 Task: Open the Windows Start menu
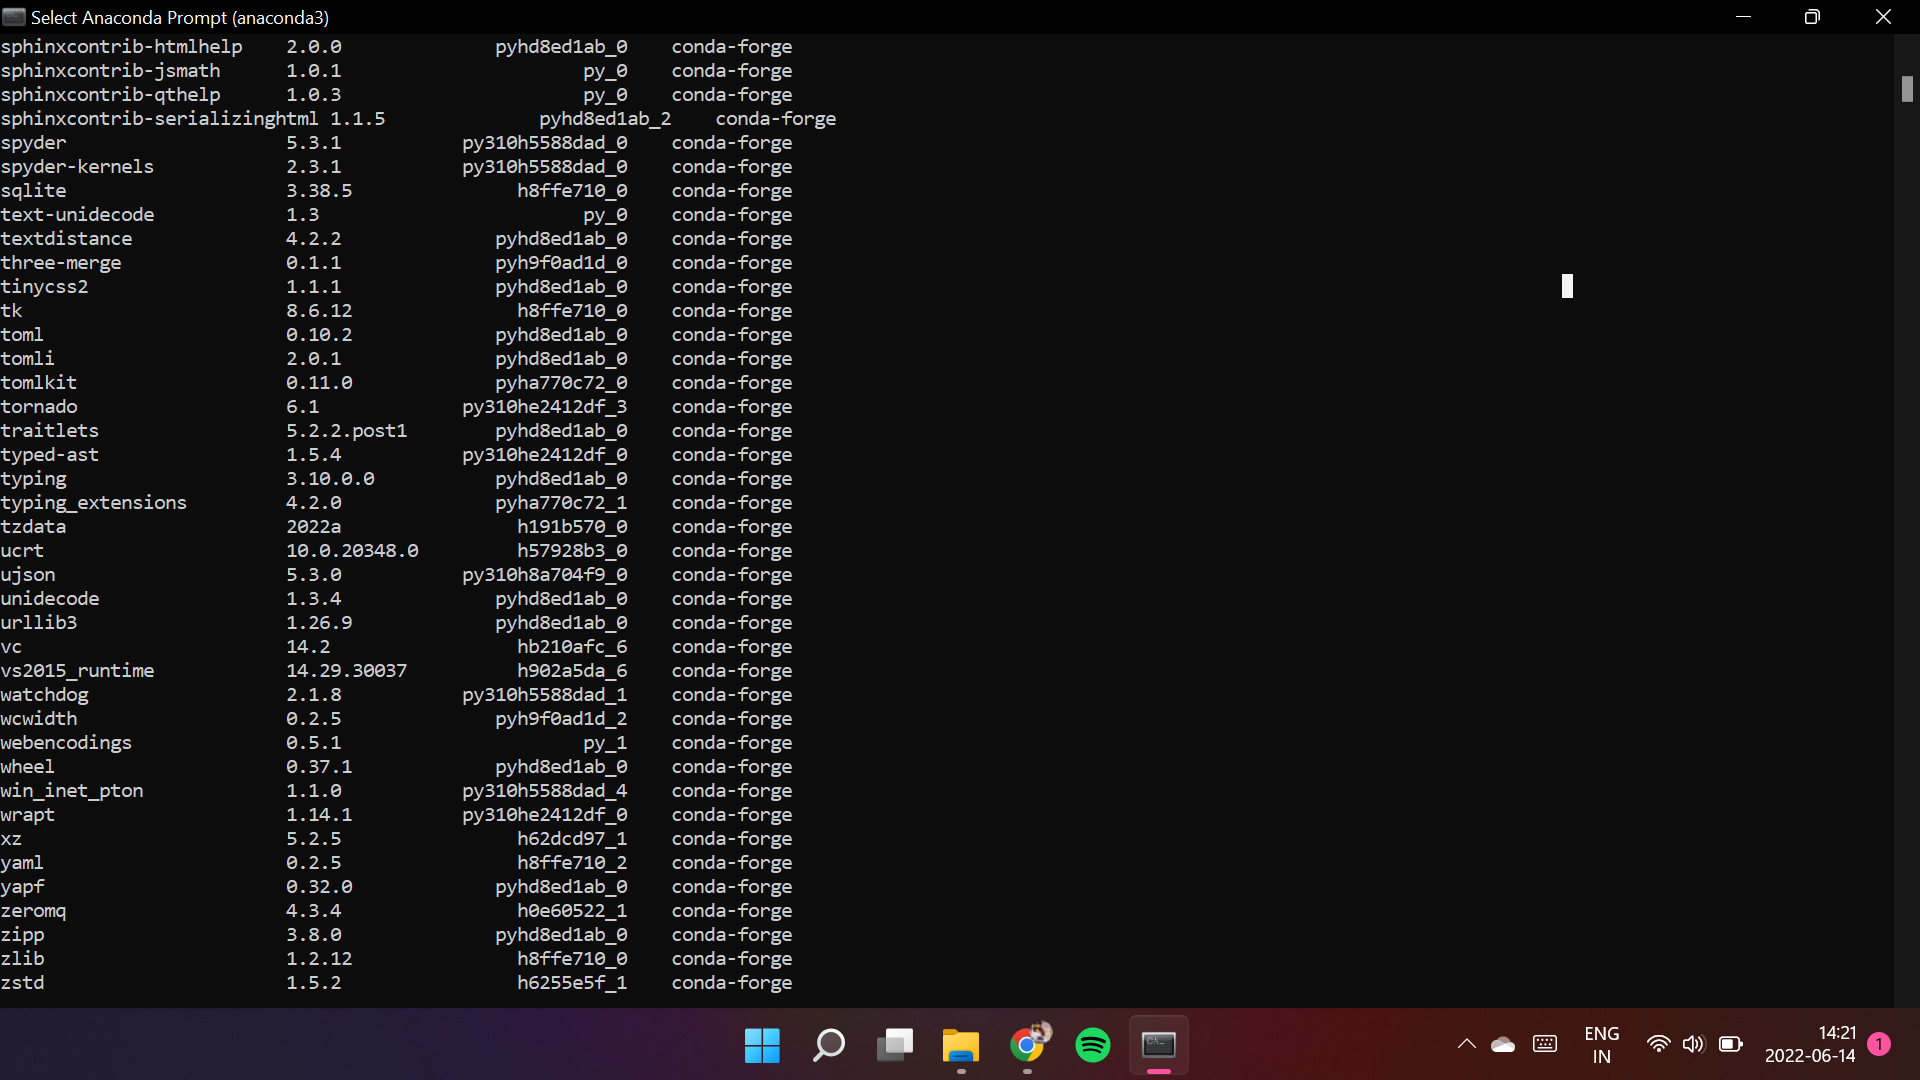point(762,1045)
